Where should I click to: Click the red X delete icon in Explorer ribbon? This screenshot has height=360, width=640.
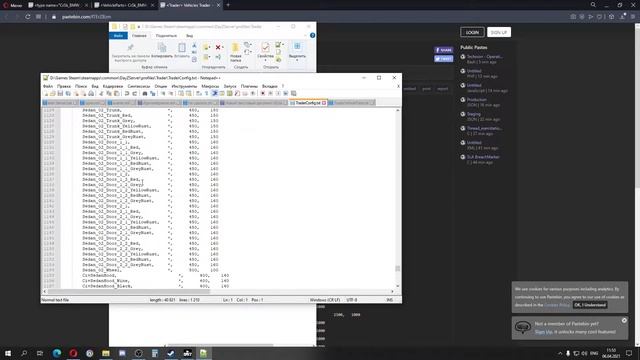pyautogui.click(x=218, y=47)
